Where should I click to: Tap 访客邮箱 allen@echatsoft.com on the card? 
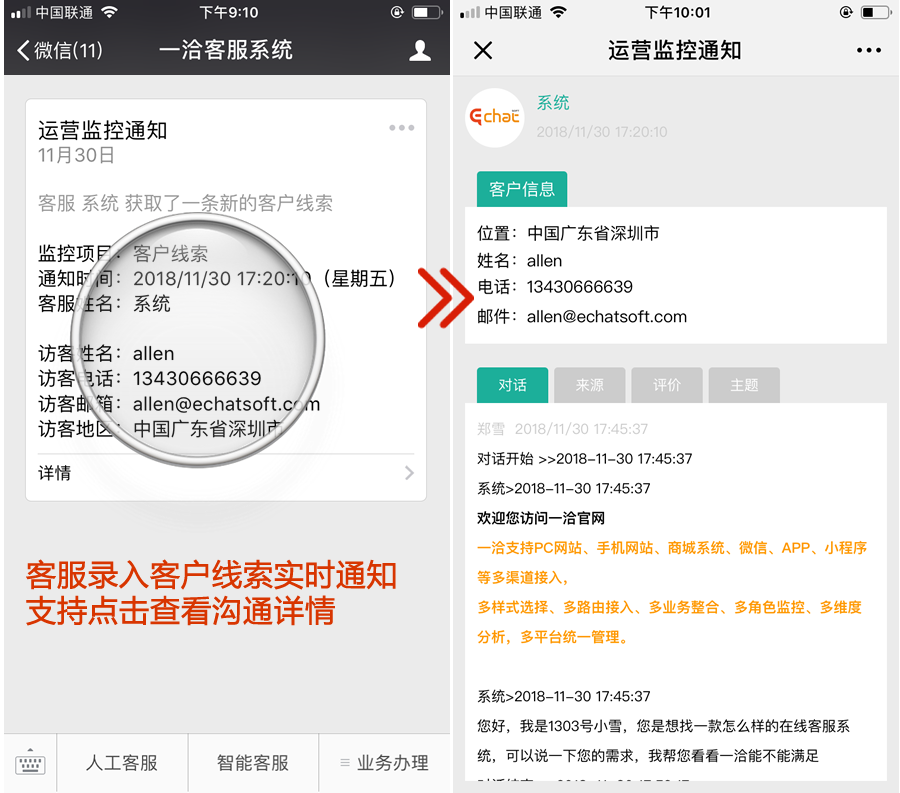[x=179, y=404]
